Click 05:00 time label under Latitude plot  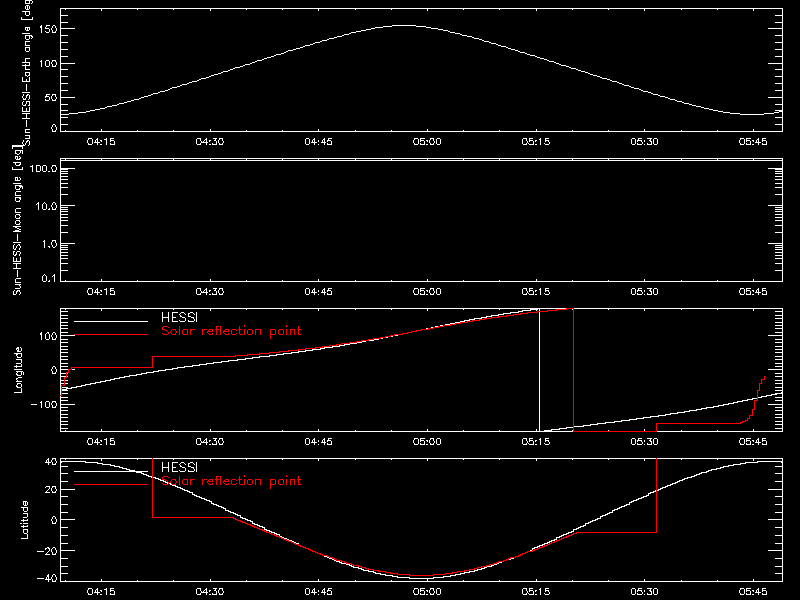(x=427, y=592)
